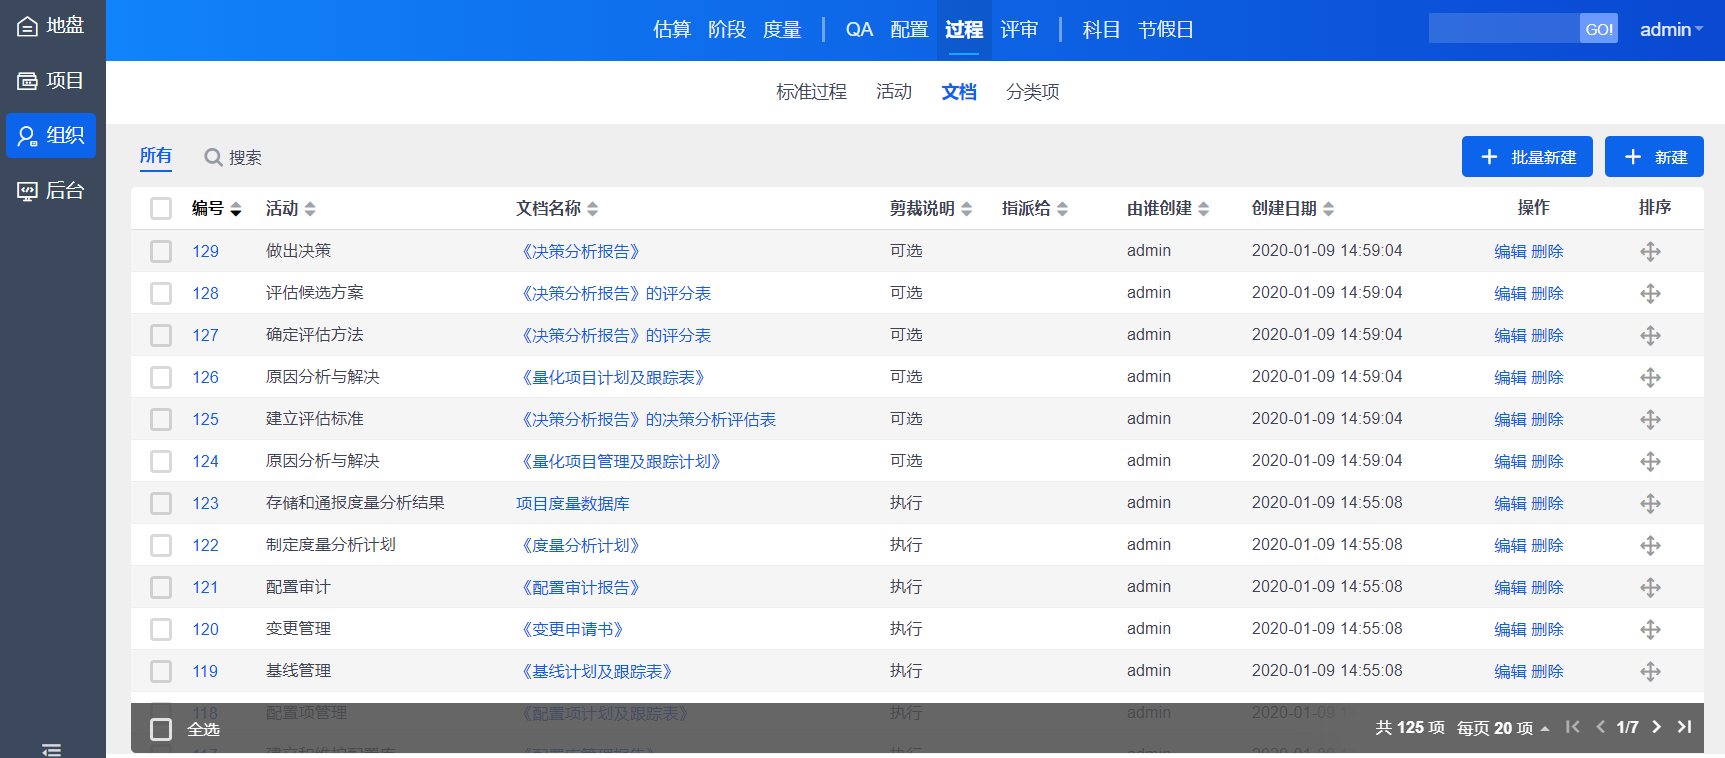Select all rows via header checkbox
Screen dimensions: 1725x758
pyautogui.click(x=161, y=208)
